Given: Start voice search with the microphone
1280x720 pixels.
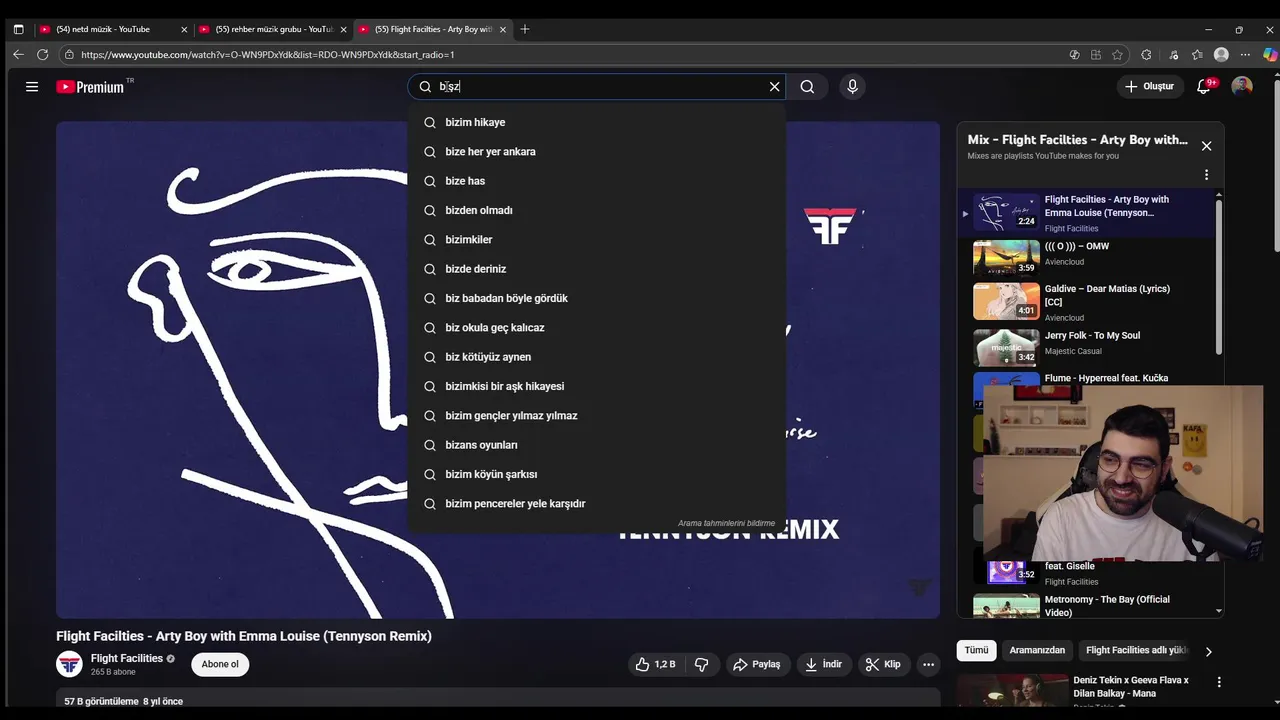Looking at the screenshot, I should 852,87.
